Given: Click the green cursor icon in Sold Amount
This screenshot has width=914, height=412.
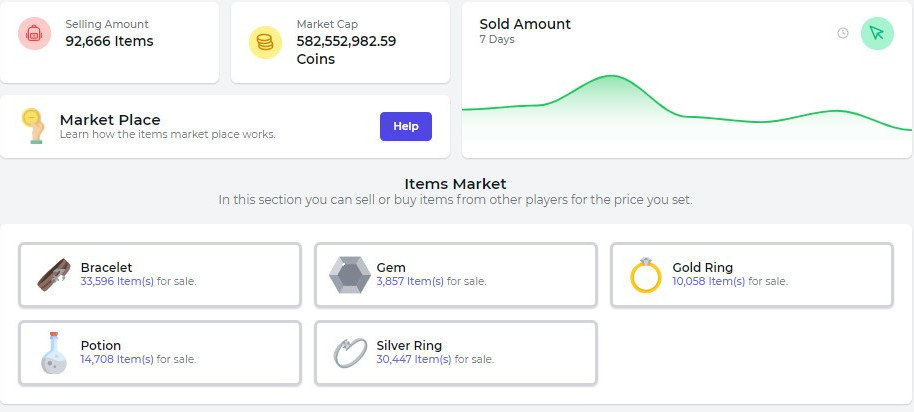Looking at the screenshot, I should point(877,33).
